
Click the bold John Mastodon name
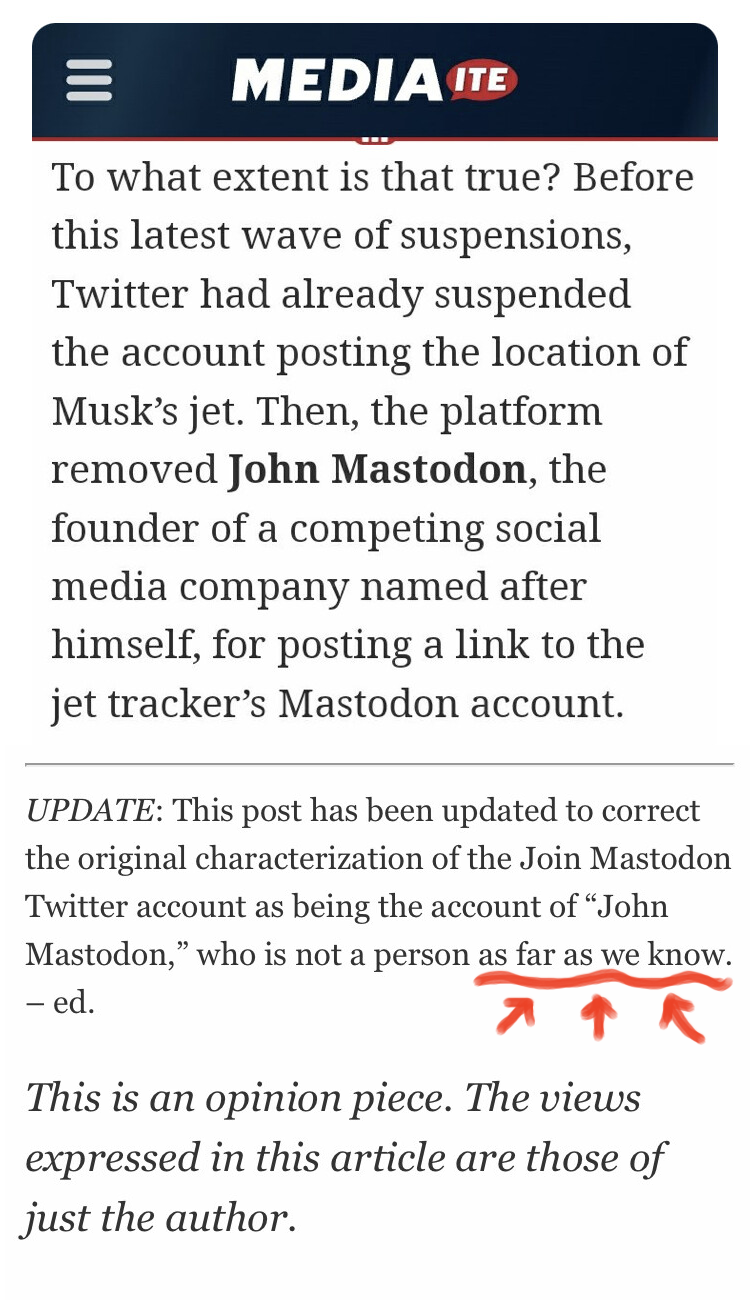377,469
